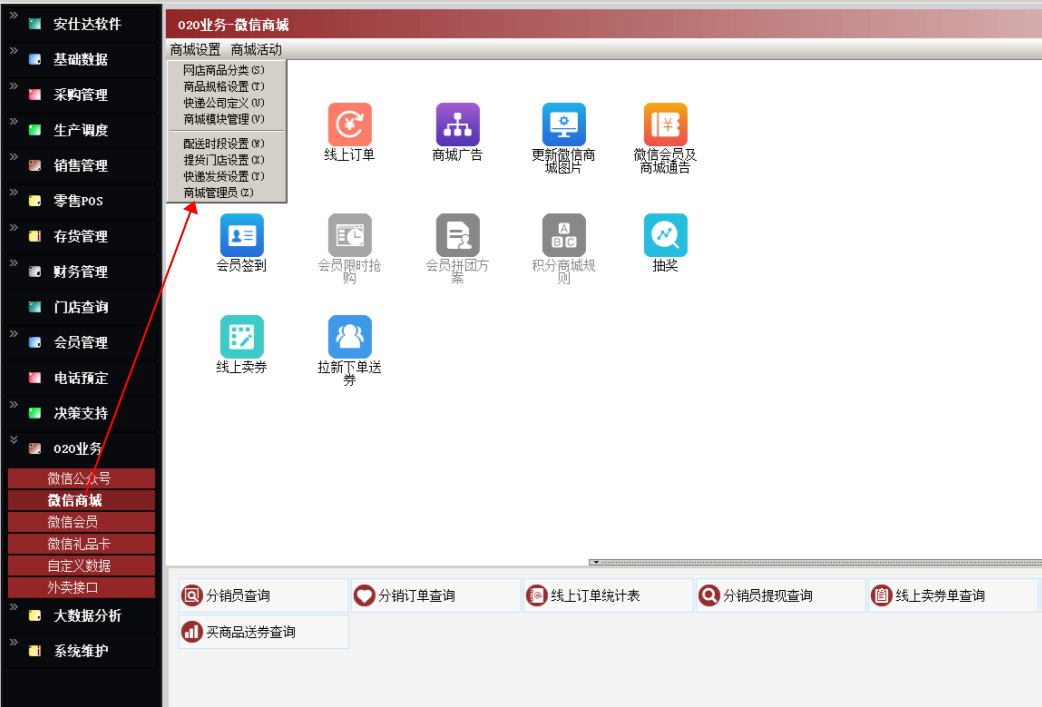Open the 线上卖券 icon

click(242, 337)
